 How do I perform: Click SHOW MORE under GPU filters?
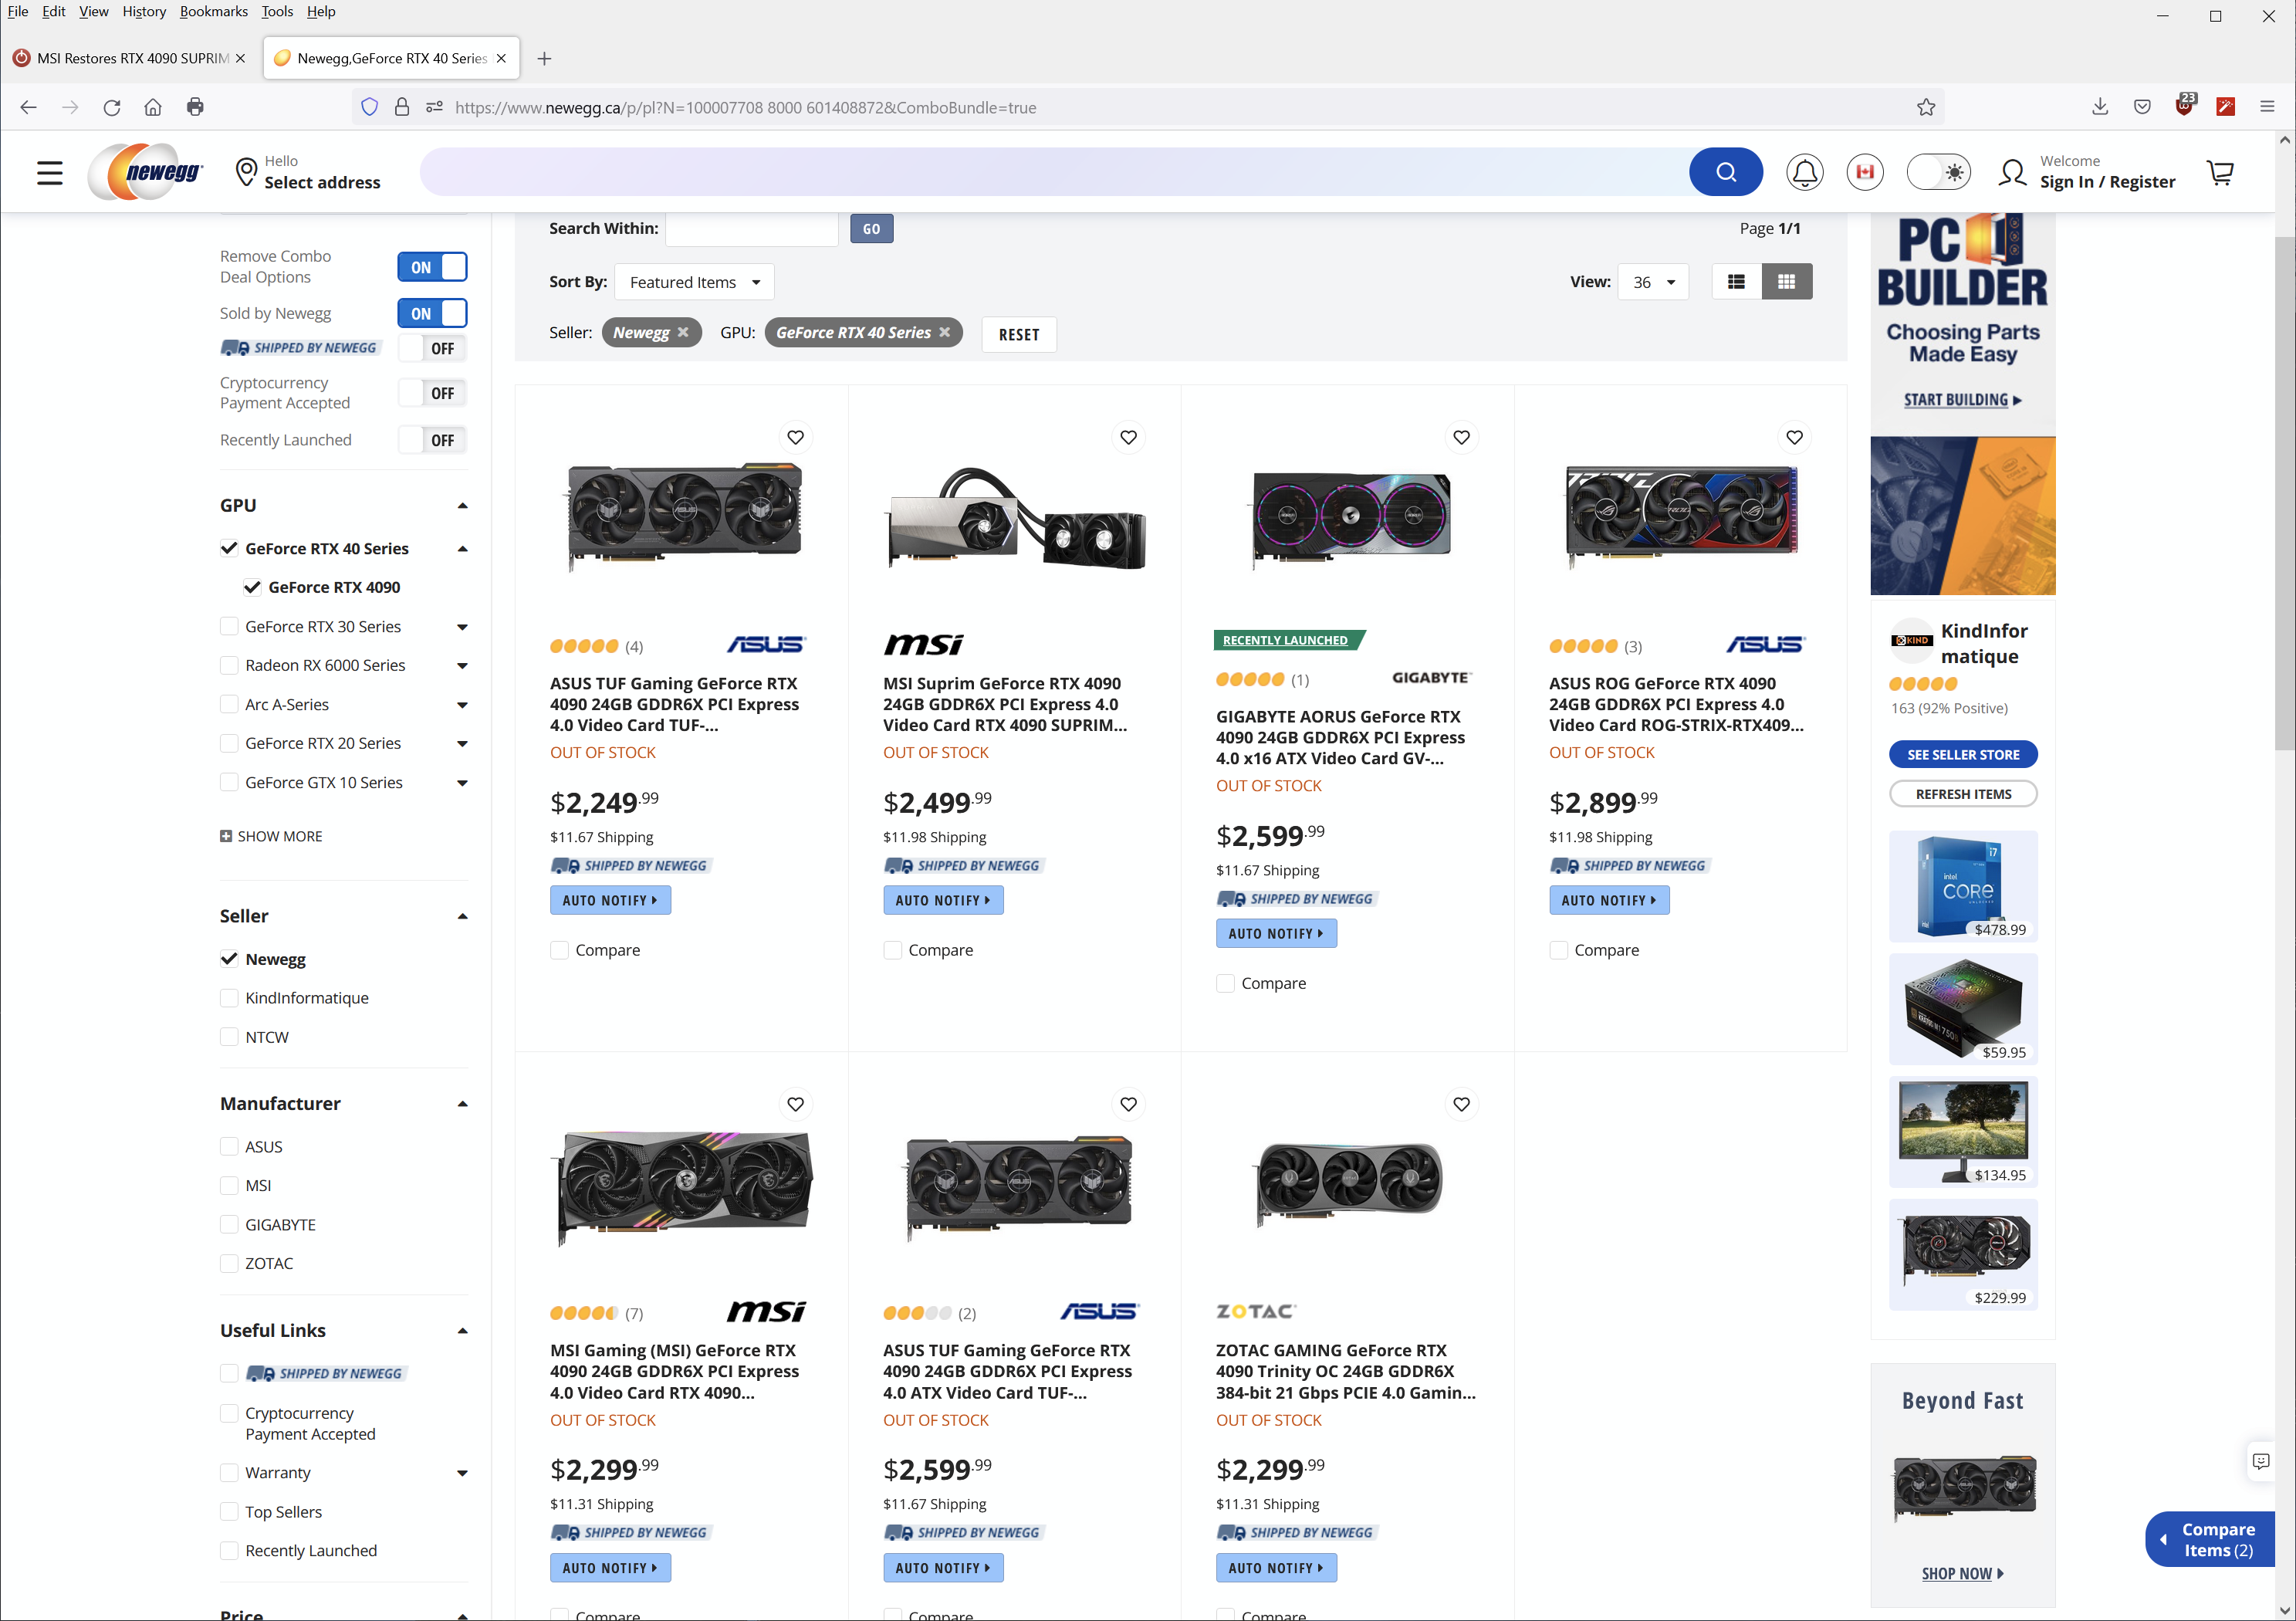click(271, 836)
